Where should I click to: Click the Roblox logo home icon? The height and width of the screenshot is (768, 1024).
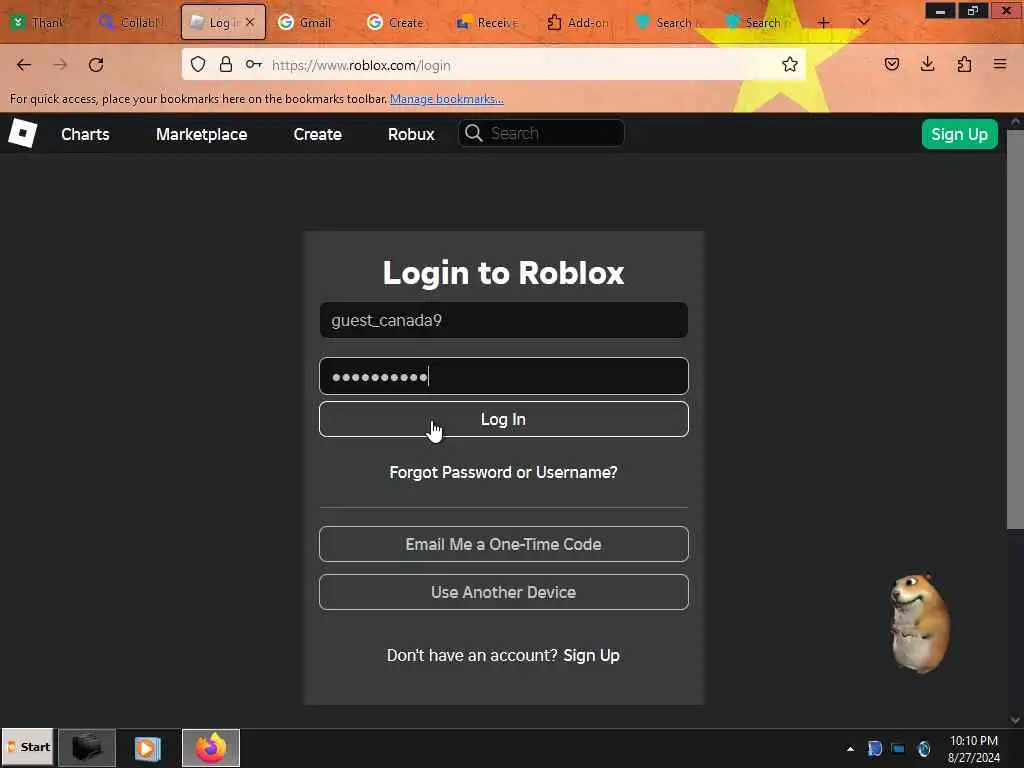pos(23,133)
